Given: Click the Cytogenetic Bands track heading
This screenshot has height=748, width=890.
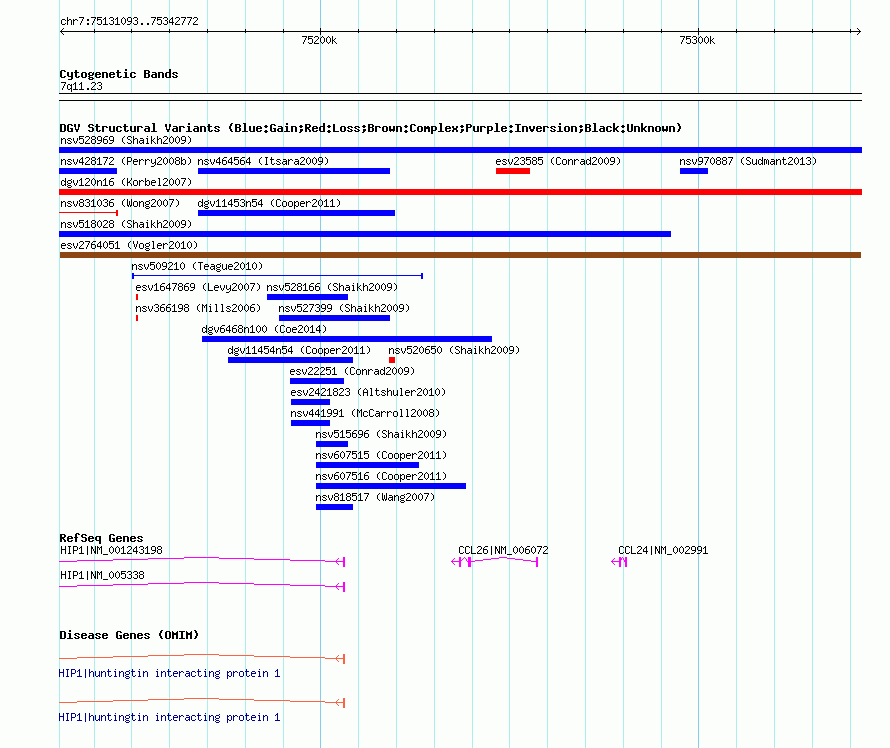Looking at the screenshot, I should (119, 74).
